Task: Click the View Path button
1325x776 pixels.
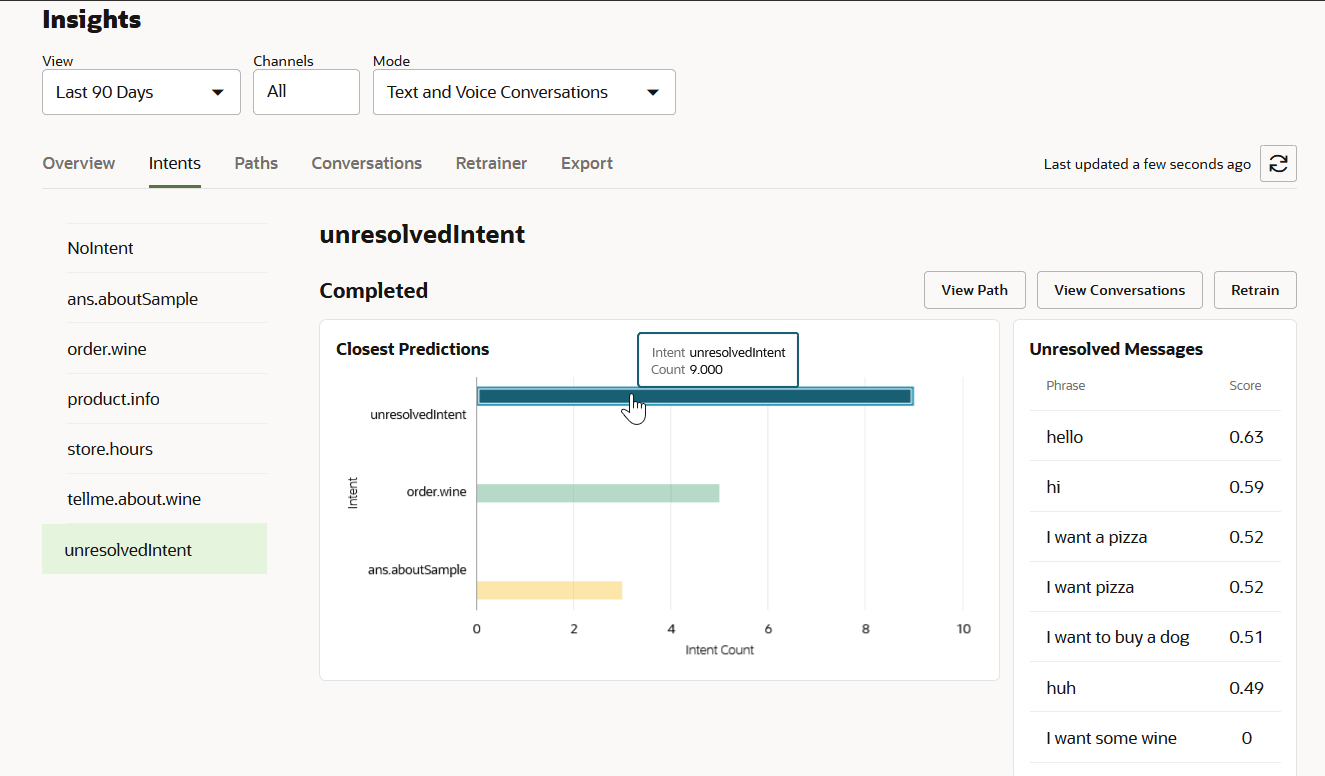Action: point(974,290)
